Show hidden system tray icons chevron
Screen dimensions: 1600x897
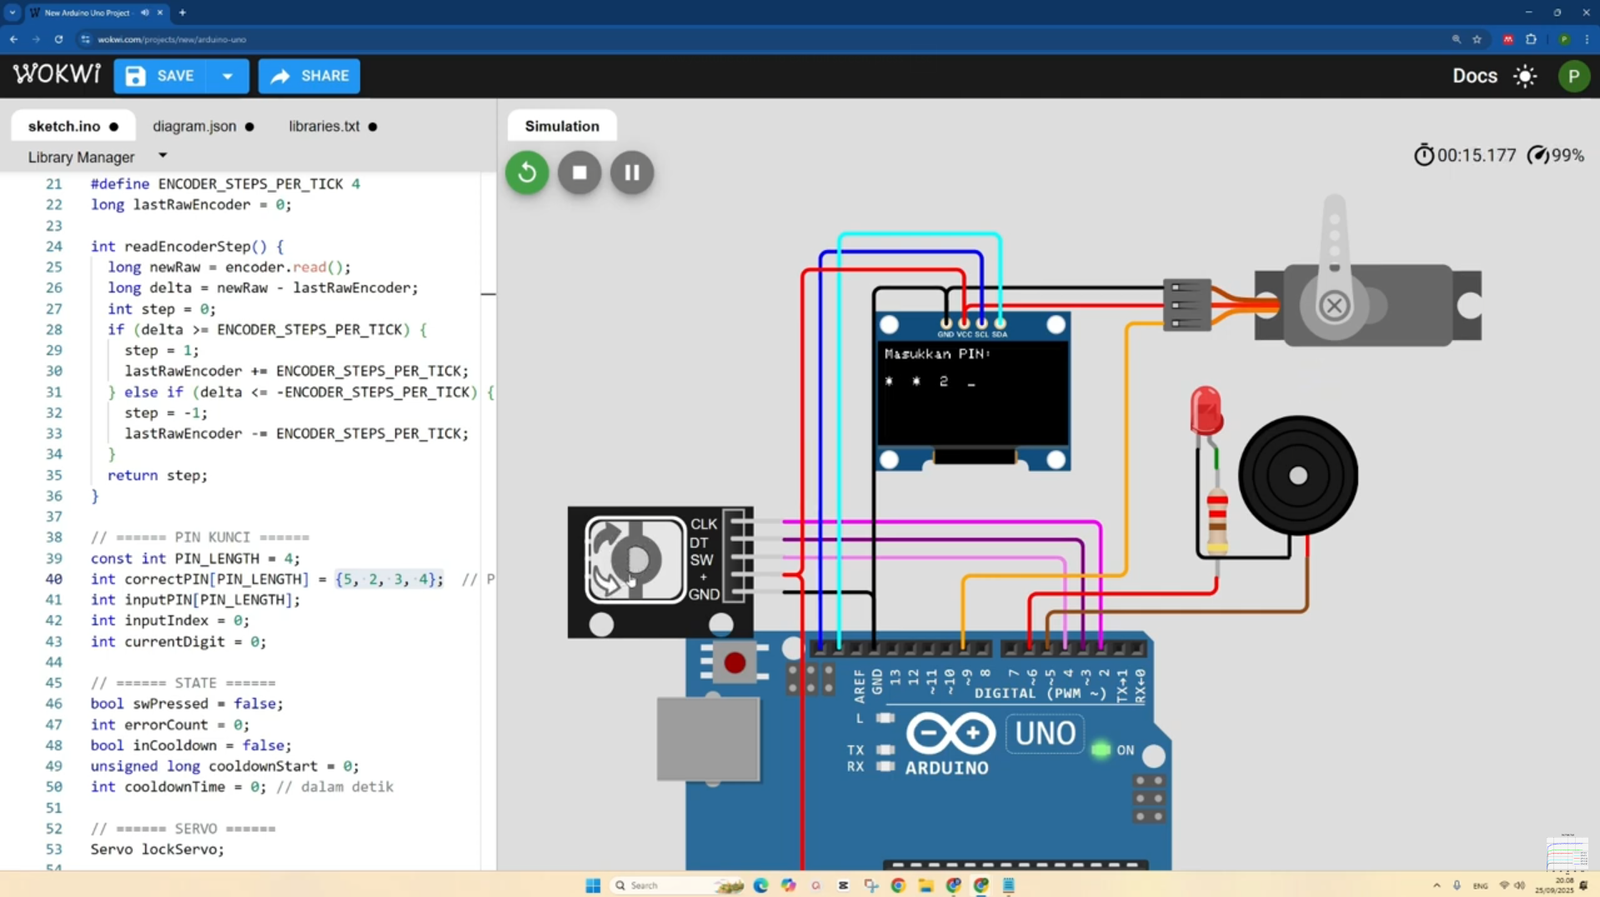pyautogui.click(x=1437, y=885)
